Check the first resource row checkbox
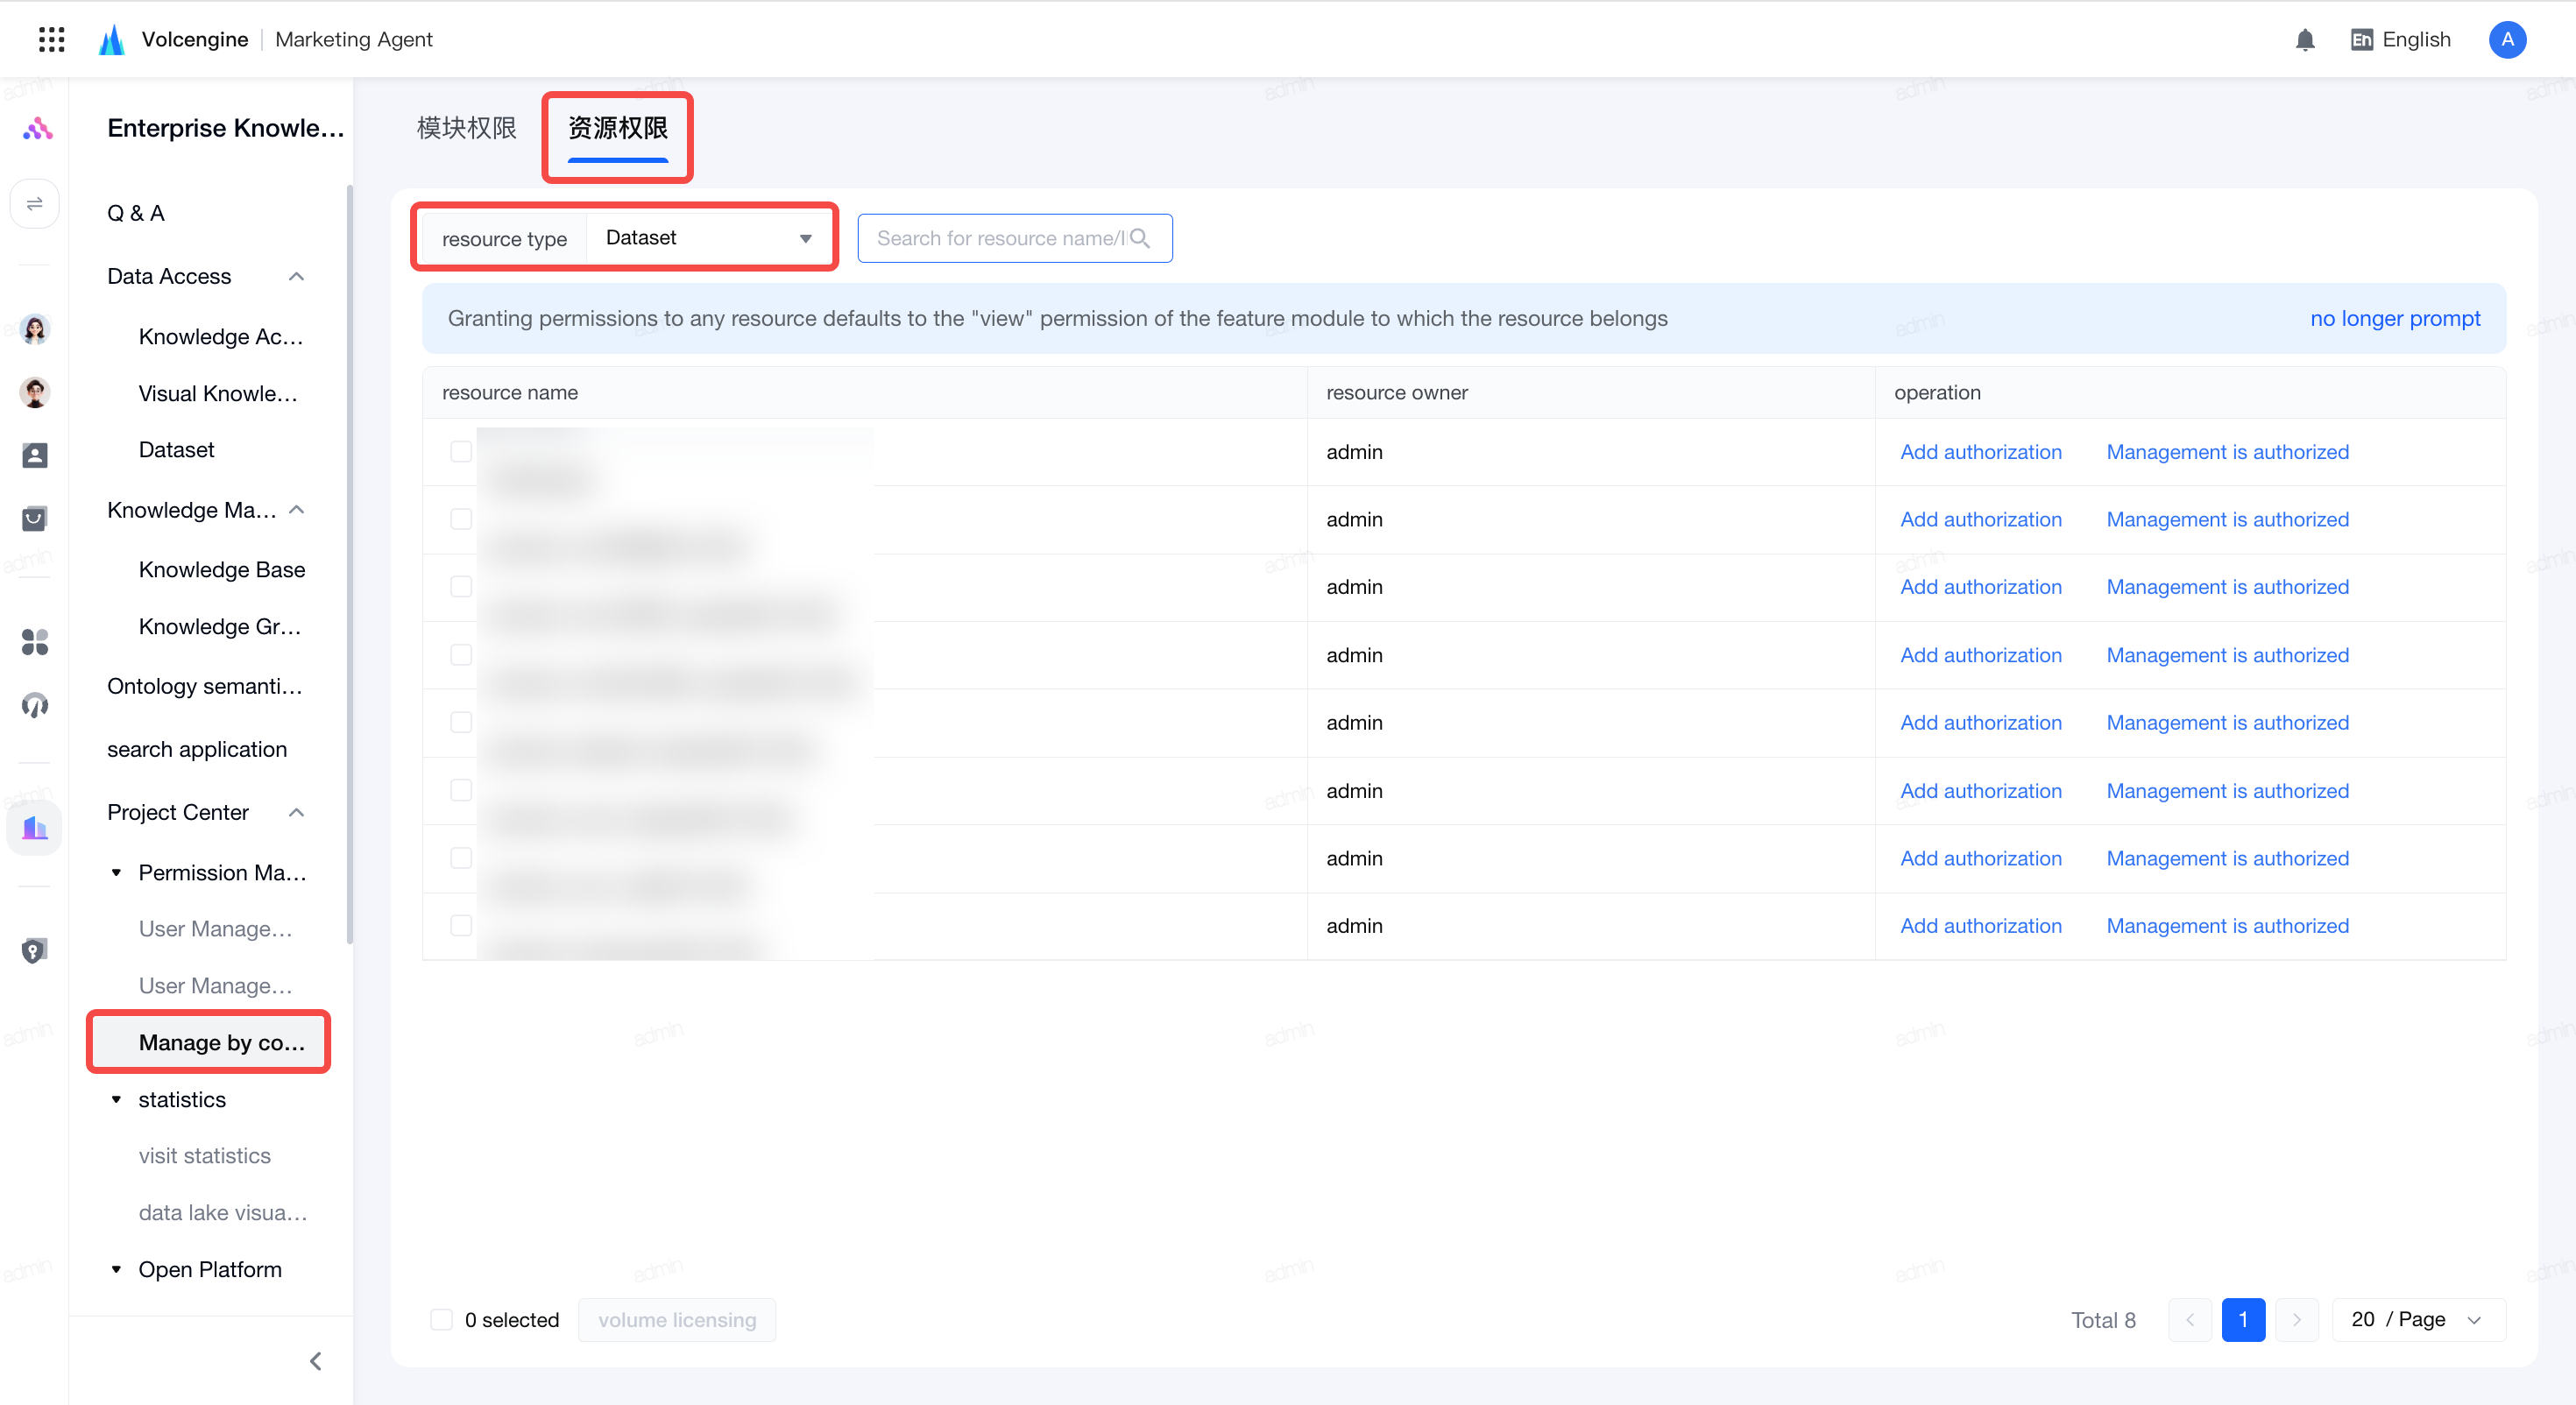This screenshot has width=2576, height=1405. pyautogui.click(x=461, y=452)
